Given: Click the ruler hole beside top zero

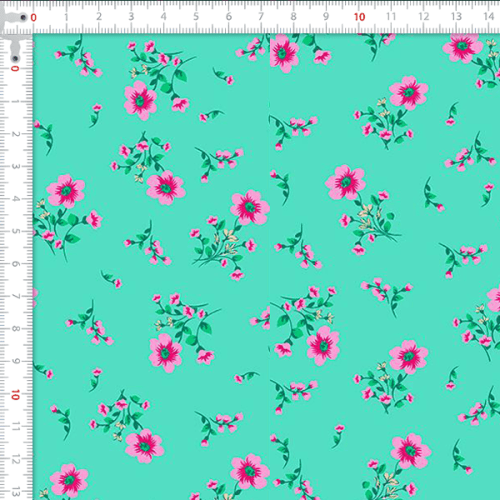Looking at the screenshot, I should [x=23, y=17].
